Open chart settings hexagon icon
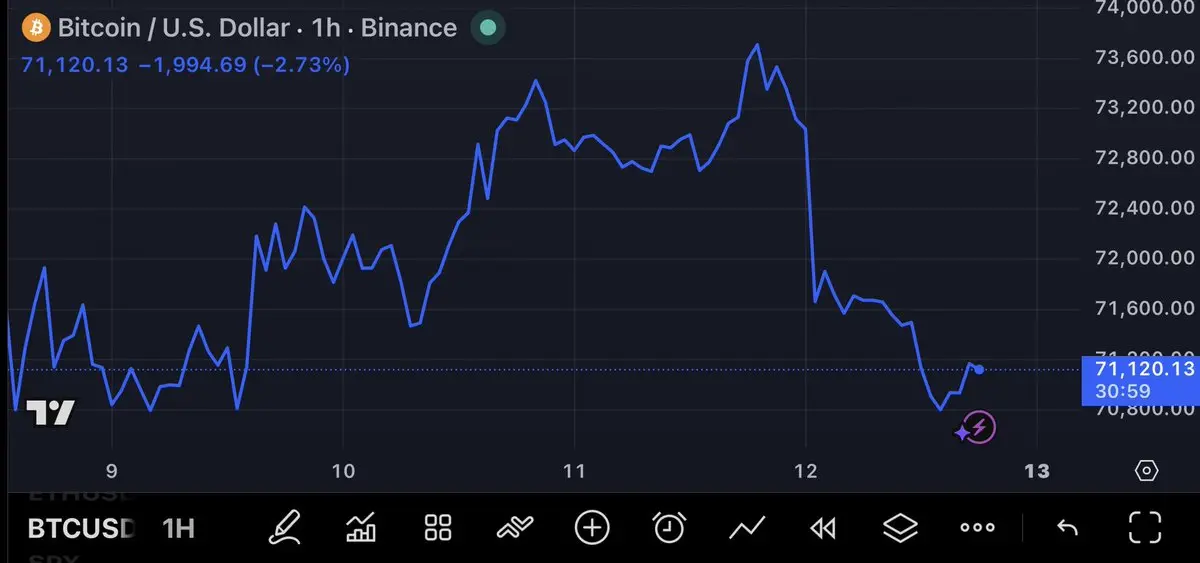Screen dimensions: 1200x563 (x=1147, y=470)
